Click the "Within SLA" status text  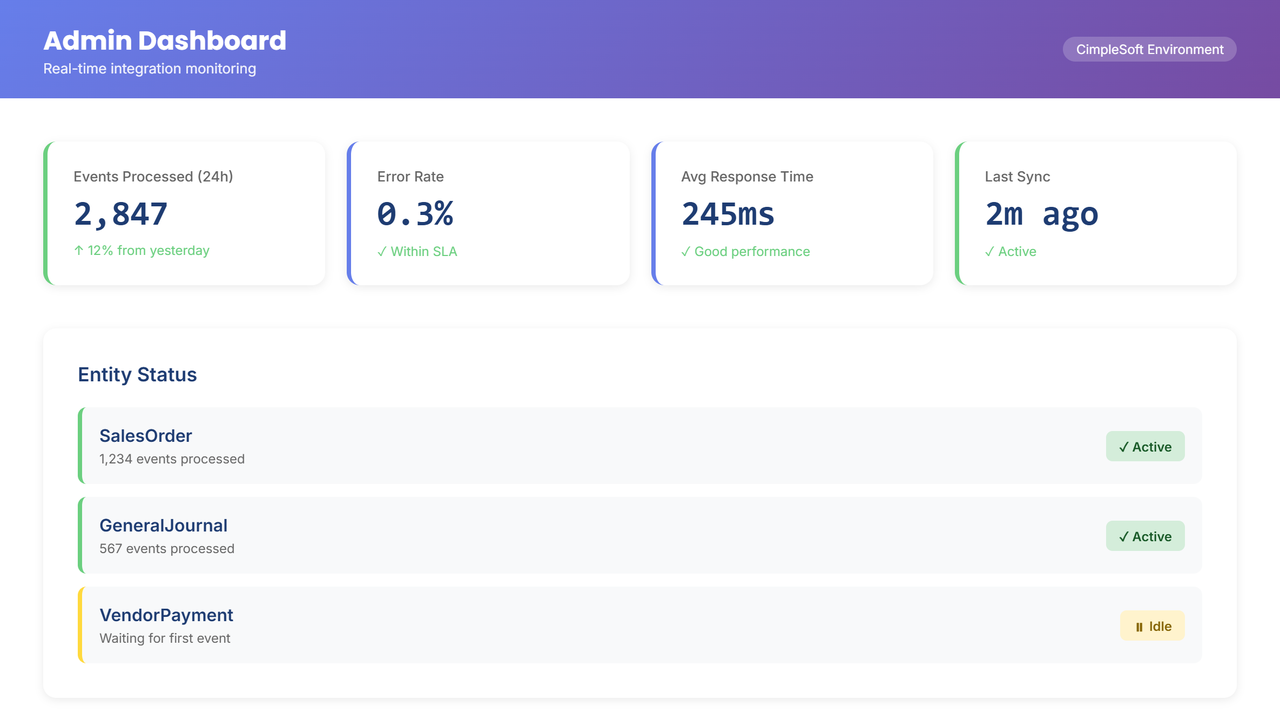pos(417,251)
